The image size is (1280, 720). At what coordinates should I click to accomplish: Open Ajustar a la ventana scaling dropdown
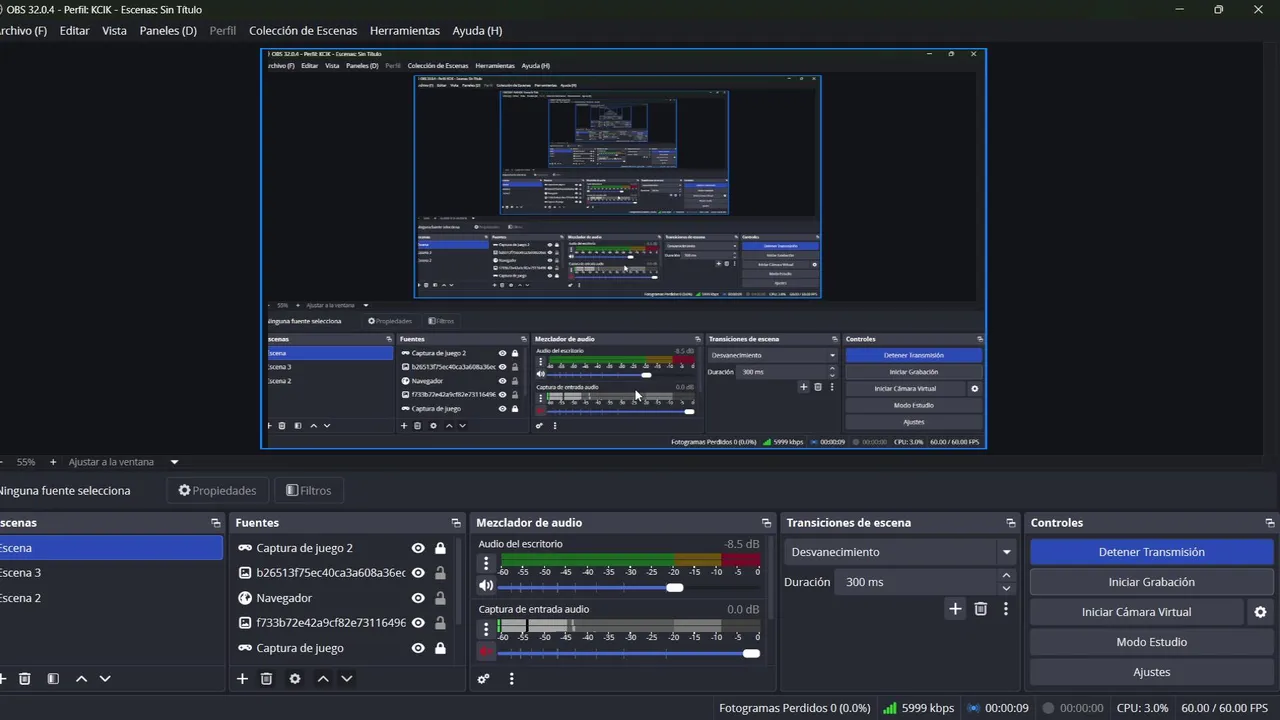tap(123, 462)
